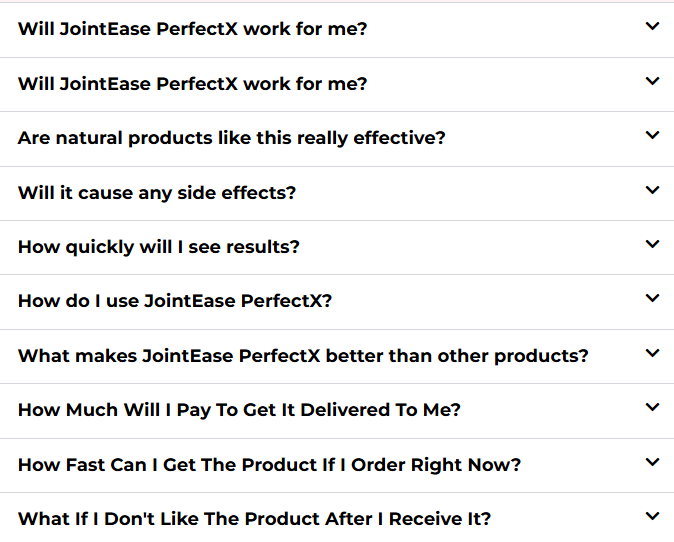Expand the topmost 'Will JointEase PerfectX work for me?' question
This screenshot has height=542, width=674.
click(193, 29)
